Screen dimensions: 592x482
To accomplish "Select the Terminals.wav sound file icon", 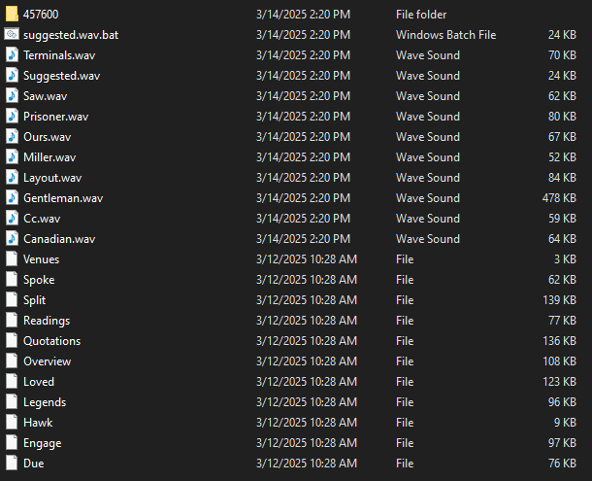I will click(x=12, y=55).
